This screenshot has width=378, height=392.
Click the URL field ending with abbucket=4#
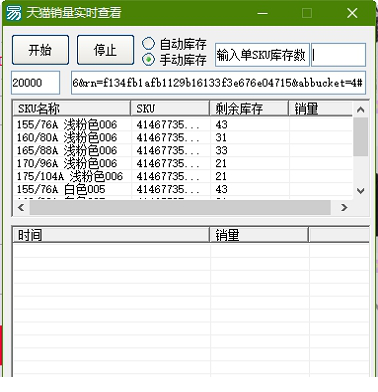[218, 83]
